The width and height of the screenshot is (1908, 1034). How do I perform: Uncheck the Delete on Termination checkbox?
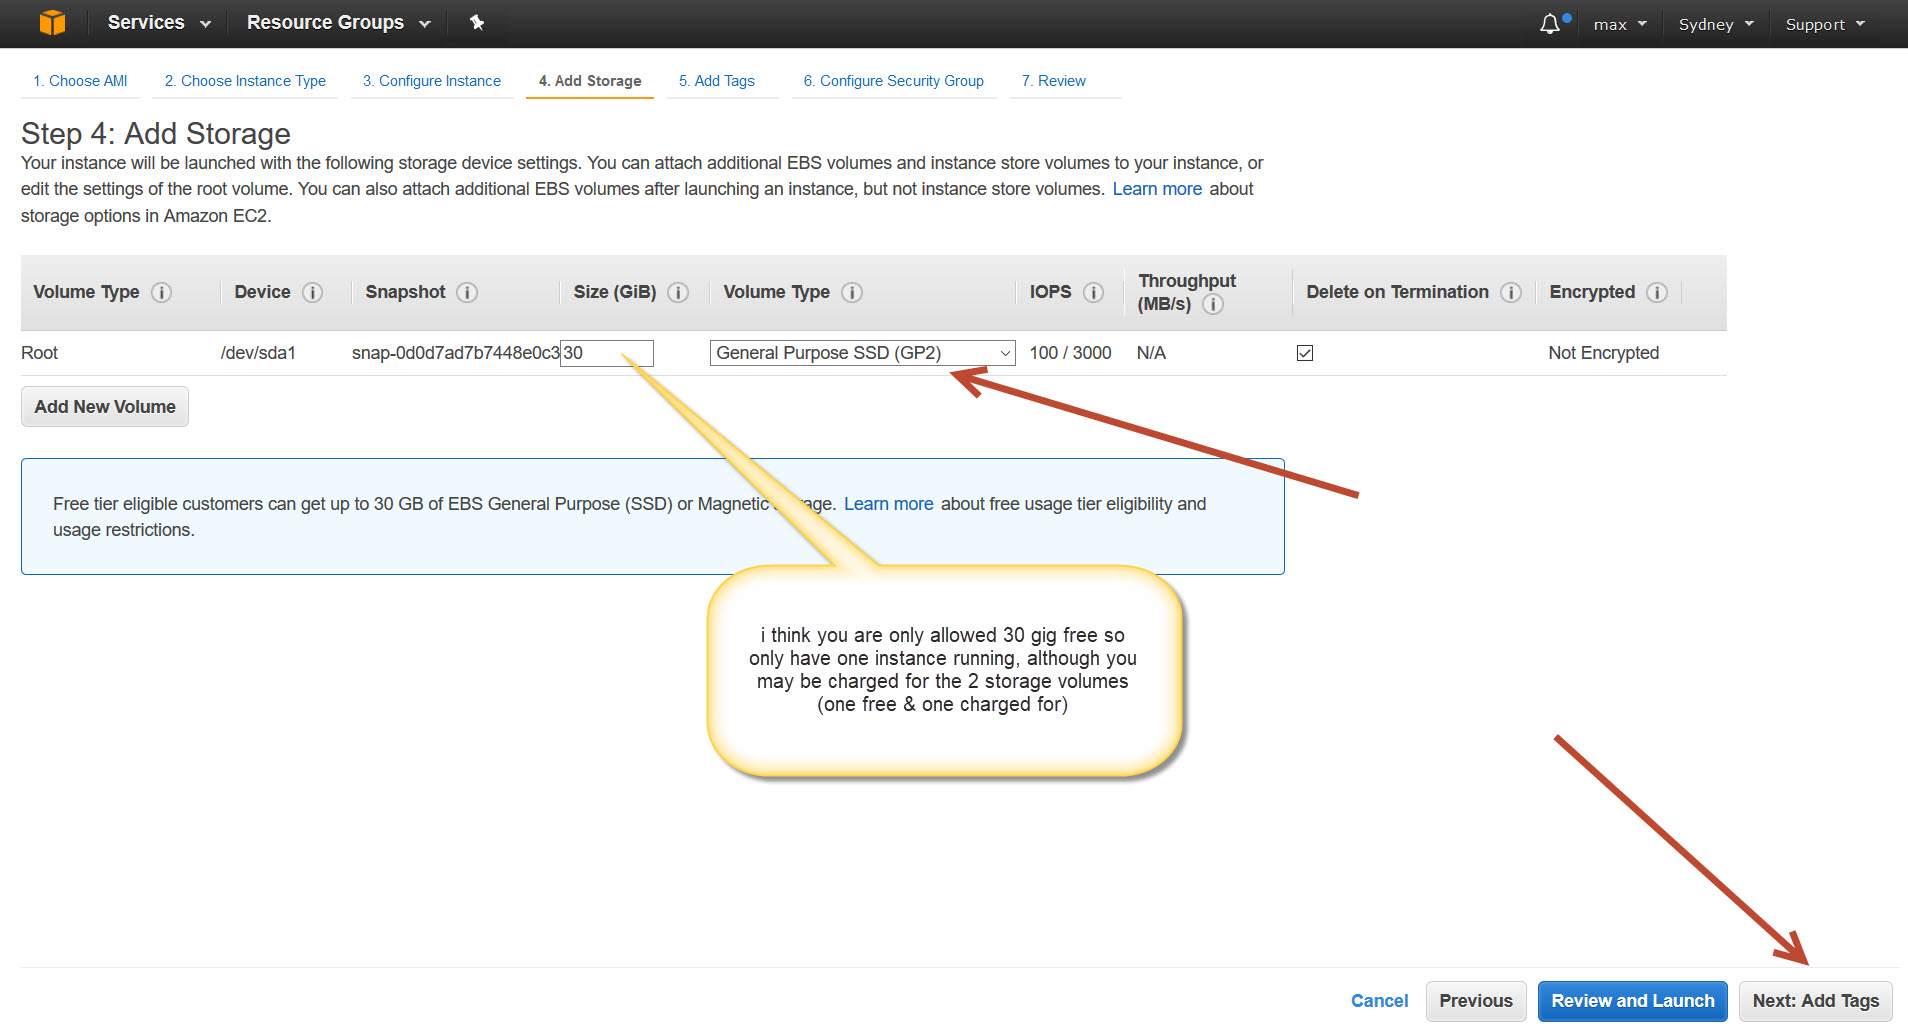(x=1305, y=353)
